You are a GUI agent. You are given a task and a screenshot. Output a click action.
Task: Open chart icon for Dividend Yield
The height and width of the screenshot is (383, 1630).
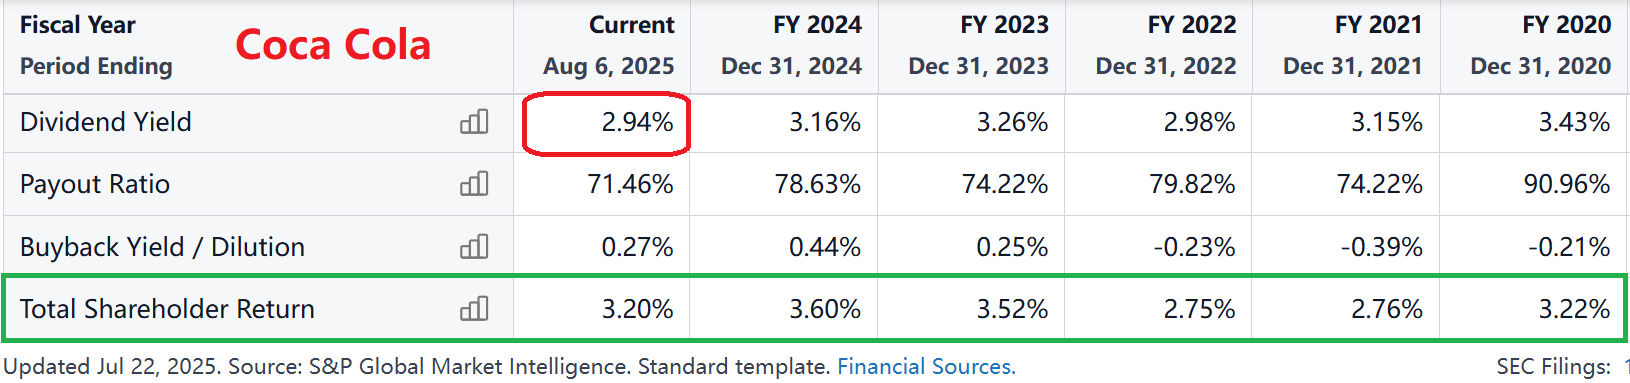(x=474, y=122)
